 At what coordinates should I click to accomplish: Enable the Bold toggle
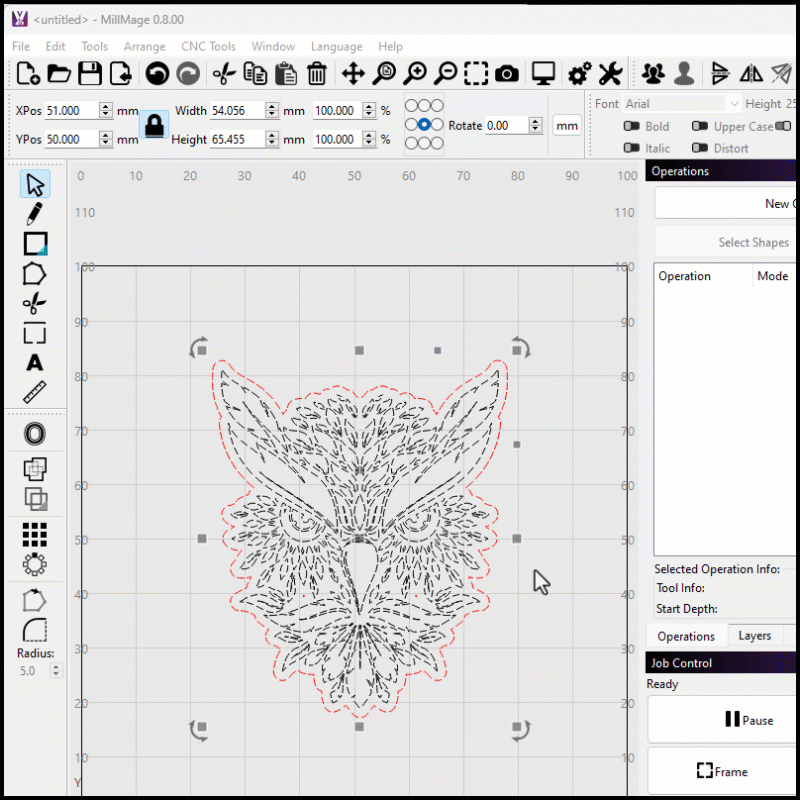632,127
